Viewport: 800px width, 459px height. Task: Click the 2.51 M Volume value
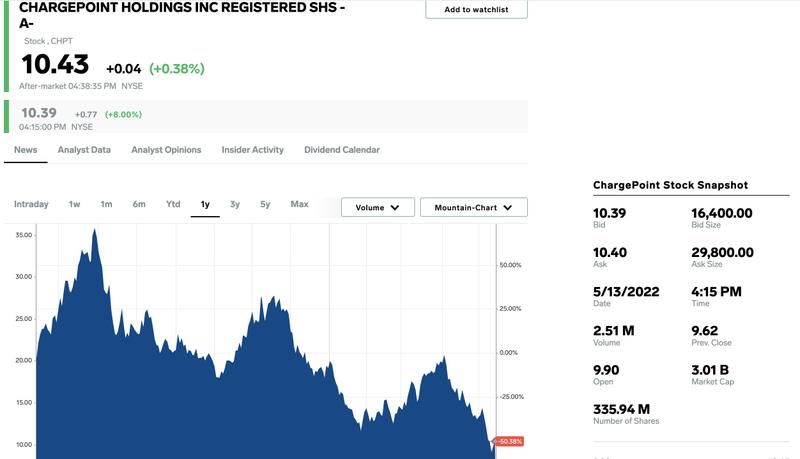point(613,331)
